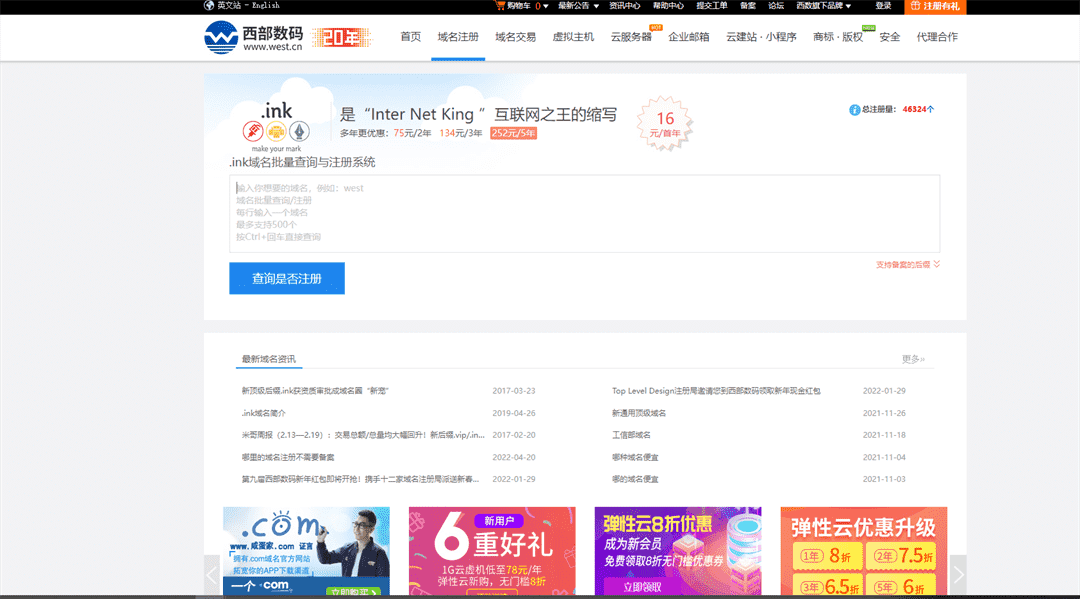Open the 虚拟主机 nav item
The width and height of the screenshot is (1080, 599).
573,37
